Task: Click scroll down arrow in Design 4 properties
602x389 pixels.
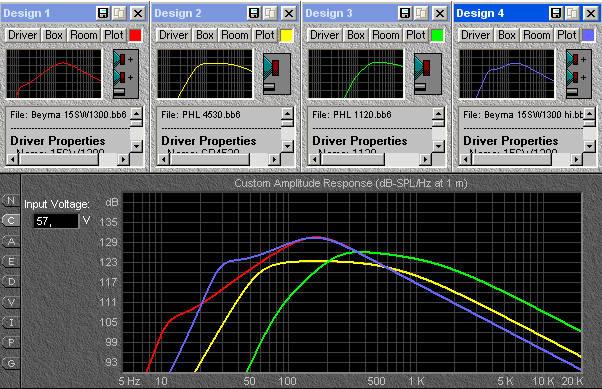Action: (589, 146)
